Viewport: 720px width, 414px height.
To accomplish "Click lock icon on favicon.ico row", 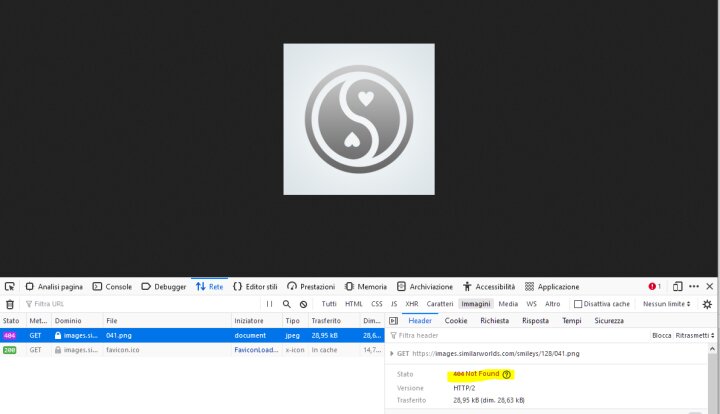I will pyautogui.click(x=58, y=350).
